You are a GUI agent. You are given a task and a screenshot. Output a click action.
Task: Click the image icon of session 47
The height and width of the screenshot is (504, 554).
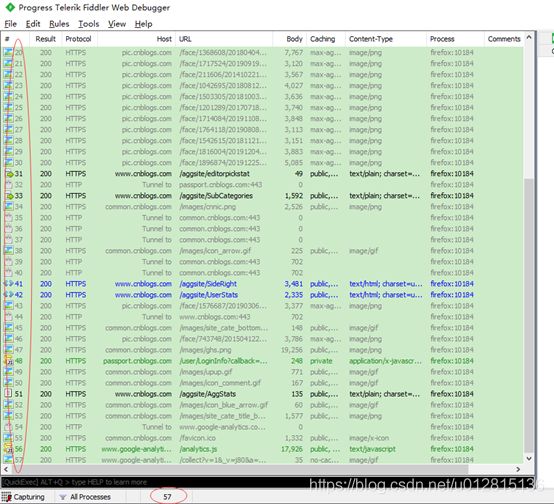pyautogui.click(x=8, y=350)
